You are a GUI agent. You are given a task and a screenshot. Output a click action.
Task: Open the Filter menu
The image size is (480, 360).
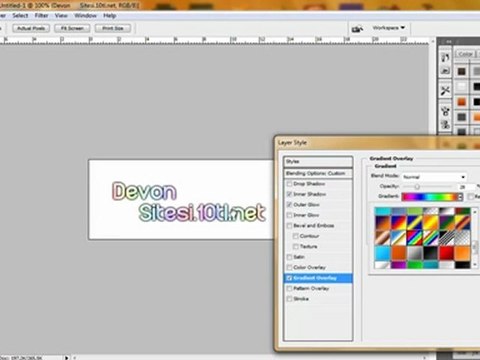point(41,16)
